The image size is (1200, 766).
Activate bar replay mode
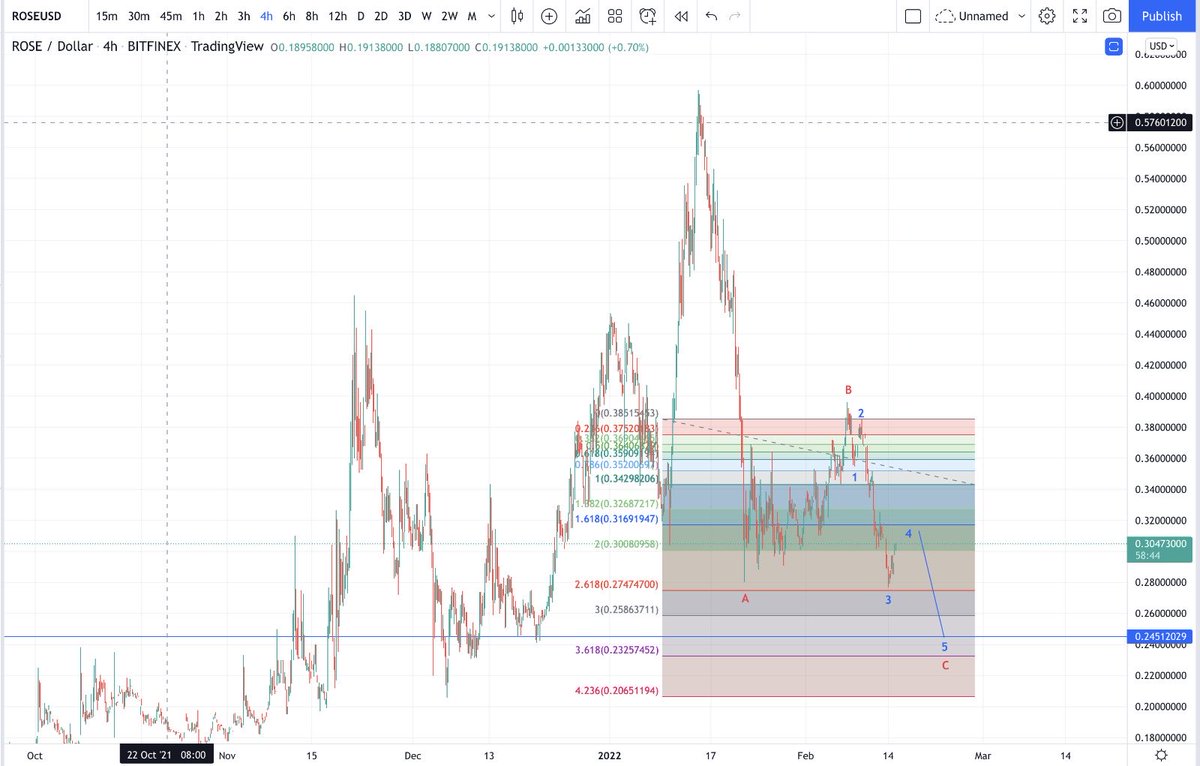tap(681, 16)
